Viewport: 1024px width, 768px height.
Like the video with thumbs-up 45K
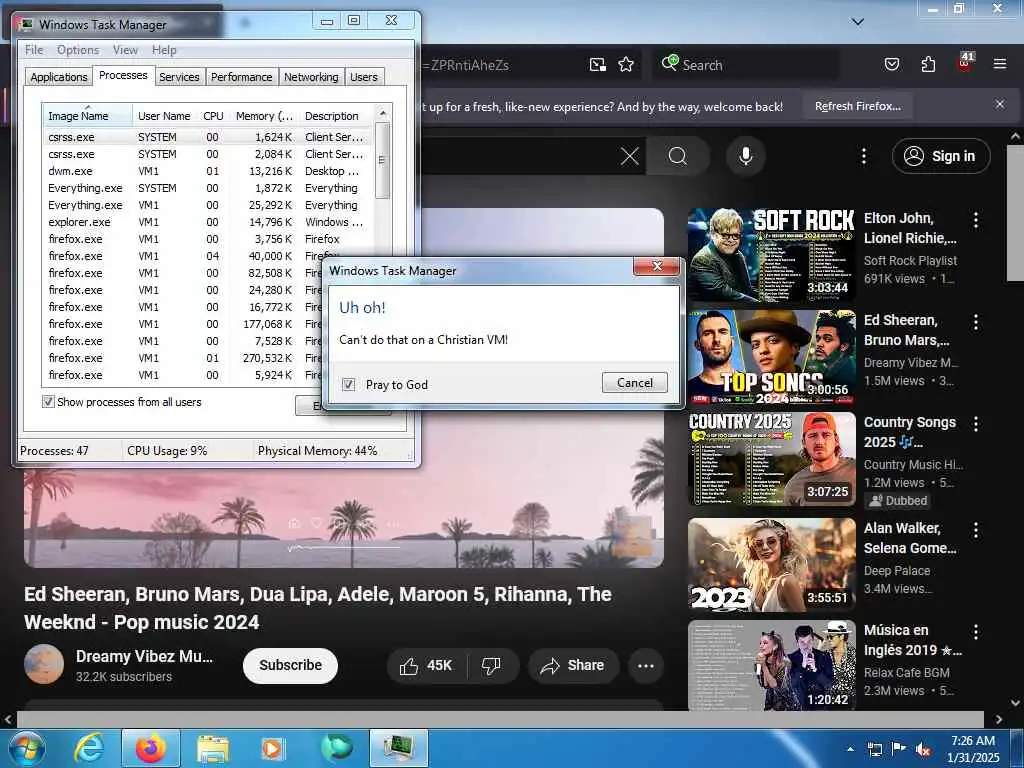pyautogui.click(x=428, y=665)
